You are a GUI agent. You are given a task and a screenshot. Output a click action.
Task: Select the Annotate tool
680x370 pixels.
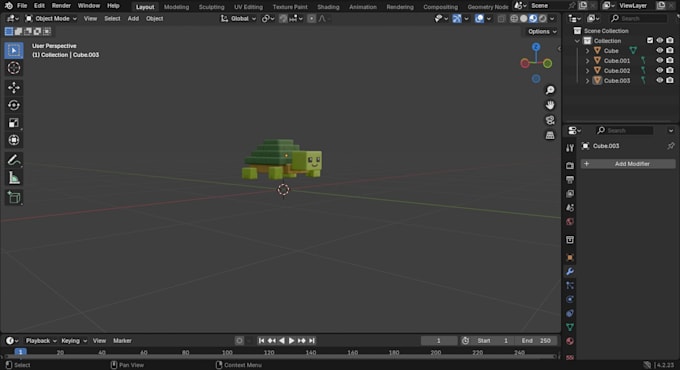click(x=14, y=160)
